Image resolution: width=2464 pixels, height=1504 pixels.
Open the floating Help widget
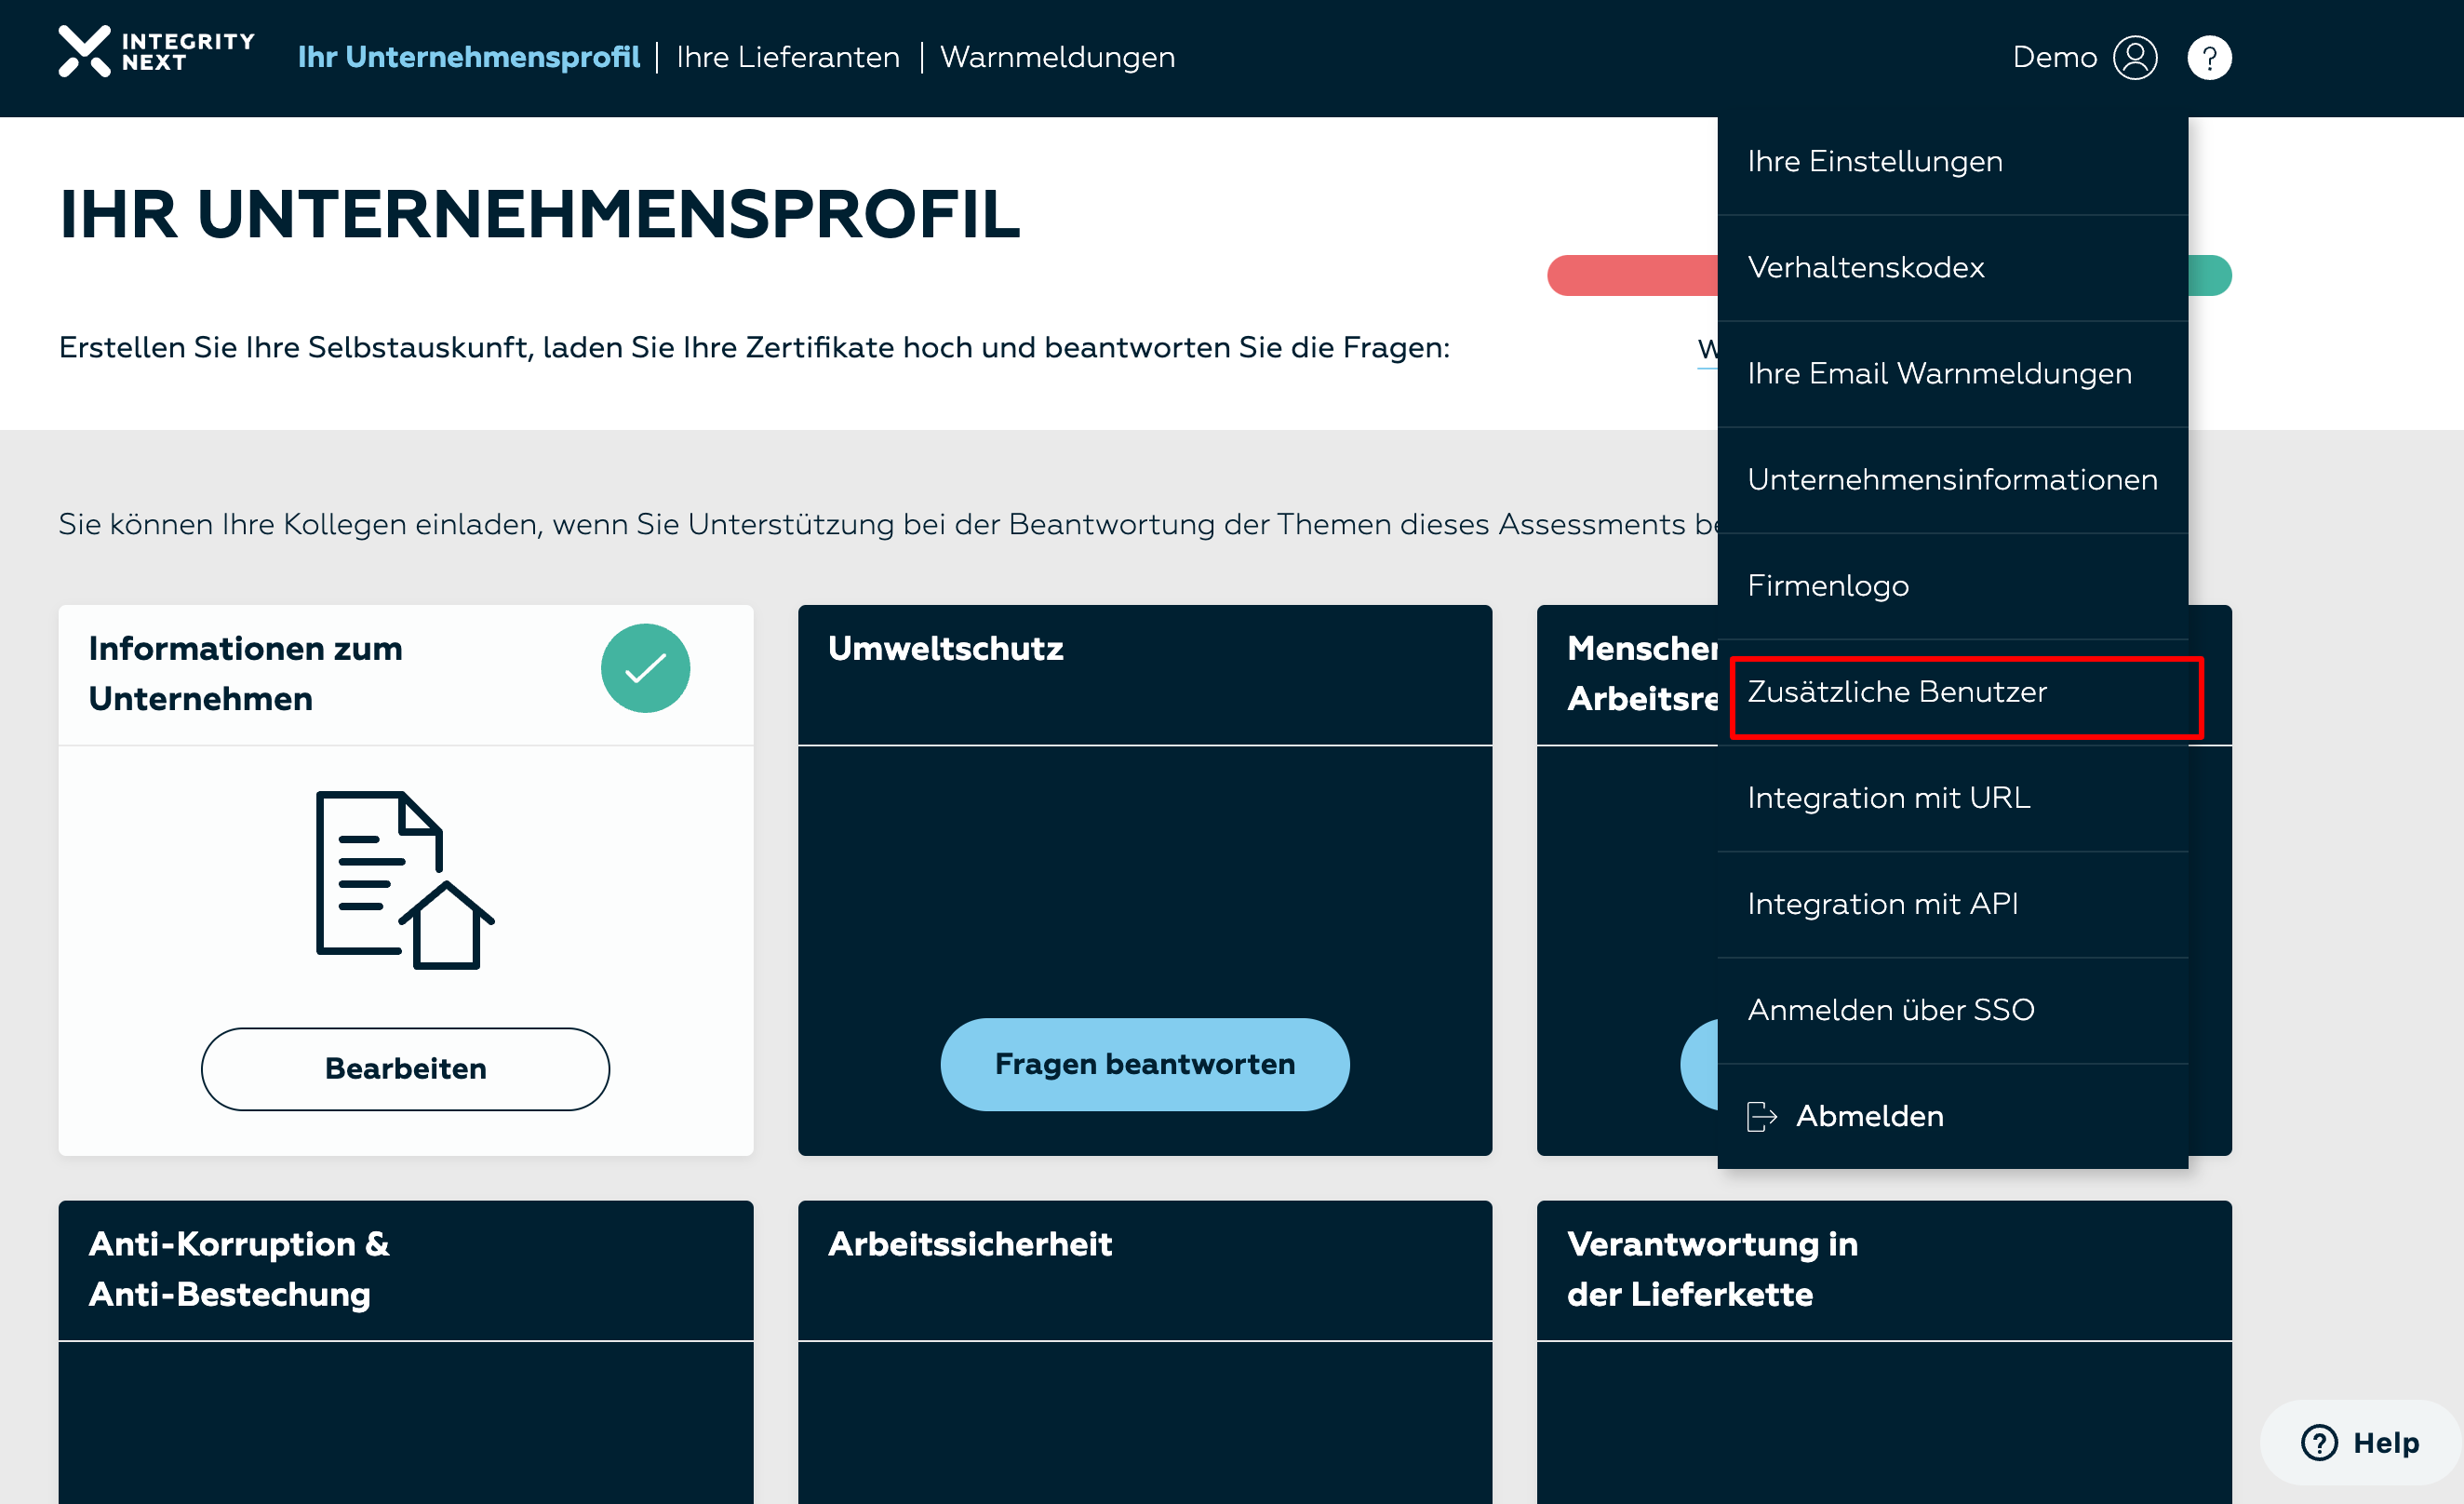[x=2359, y=1442]
